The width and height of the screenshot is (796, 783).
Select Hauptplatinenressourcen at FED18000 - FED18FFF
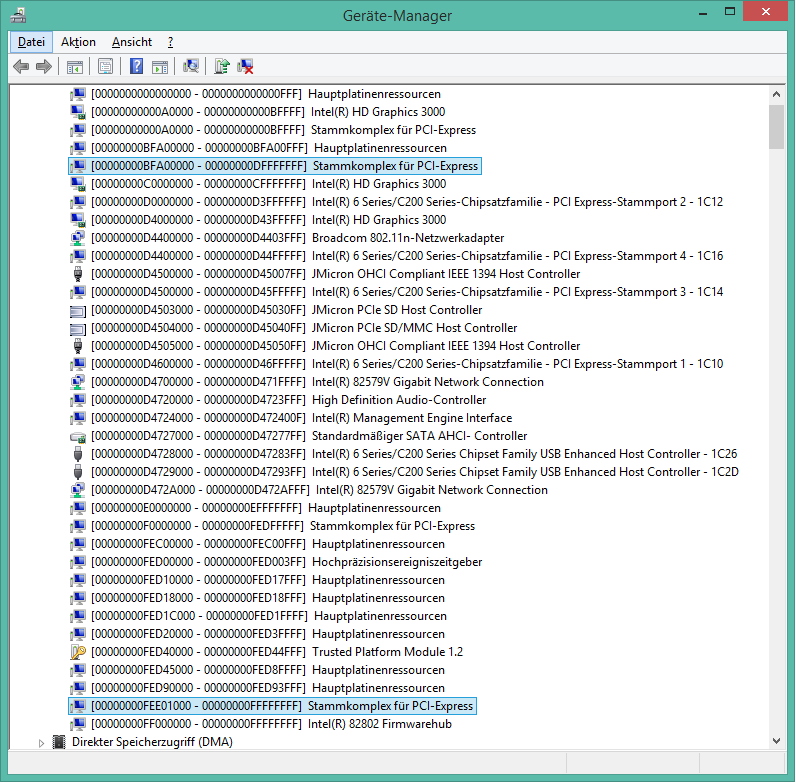pyautogui.click(x=268, y=598)
